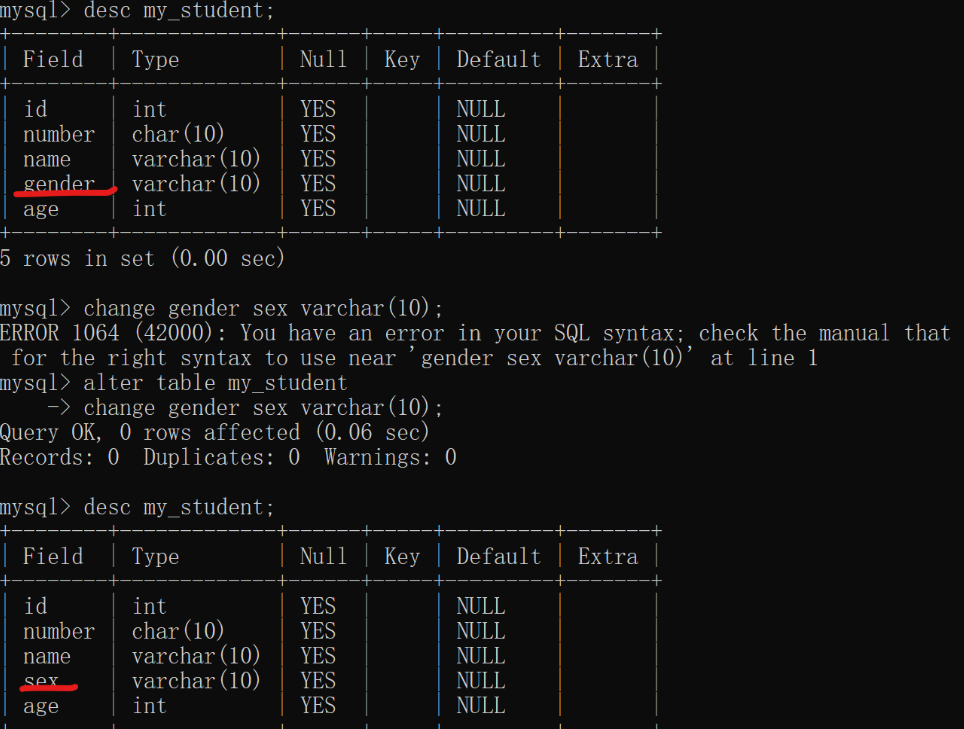Click the underlined 'sex' field in second table
The width and height of the screenshot is (964, 729).
[41, 681]
